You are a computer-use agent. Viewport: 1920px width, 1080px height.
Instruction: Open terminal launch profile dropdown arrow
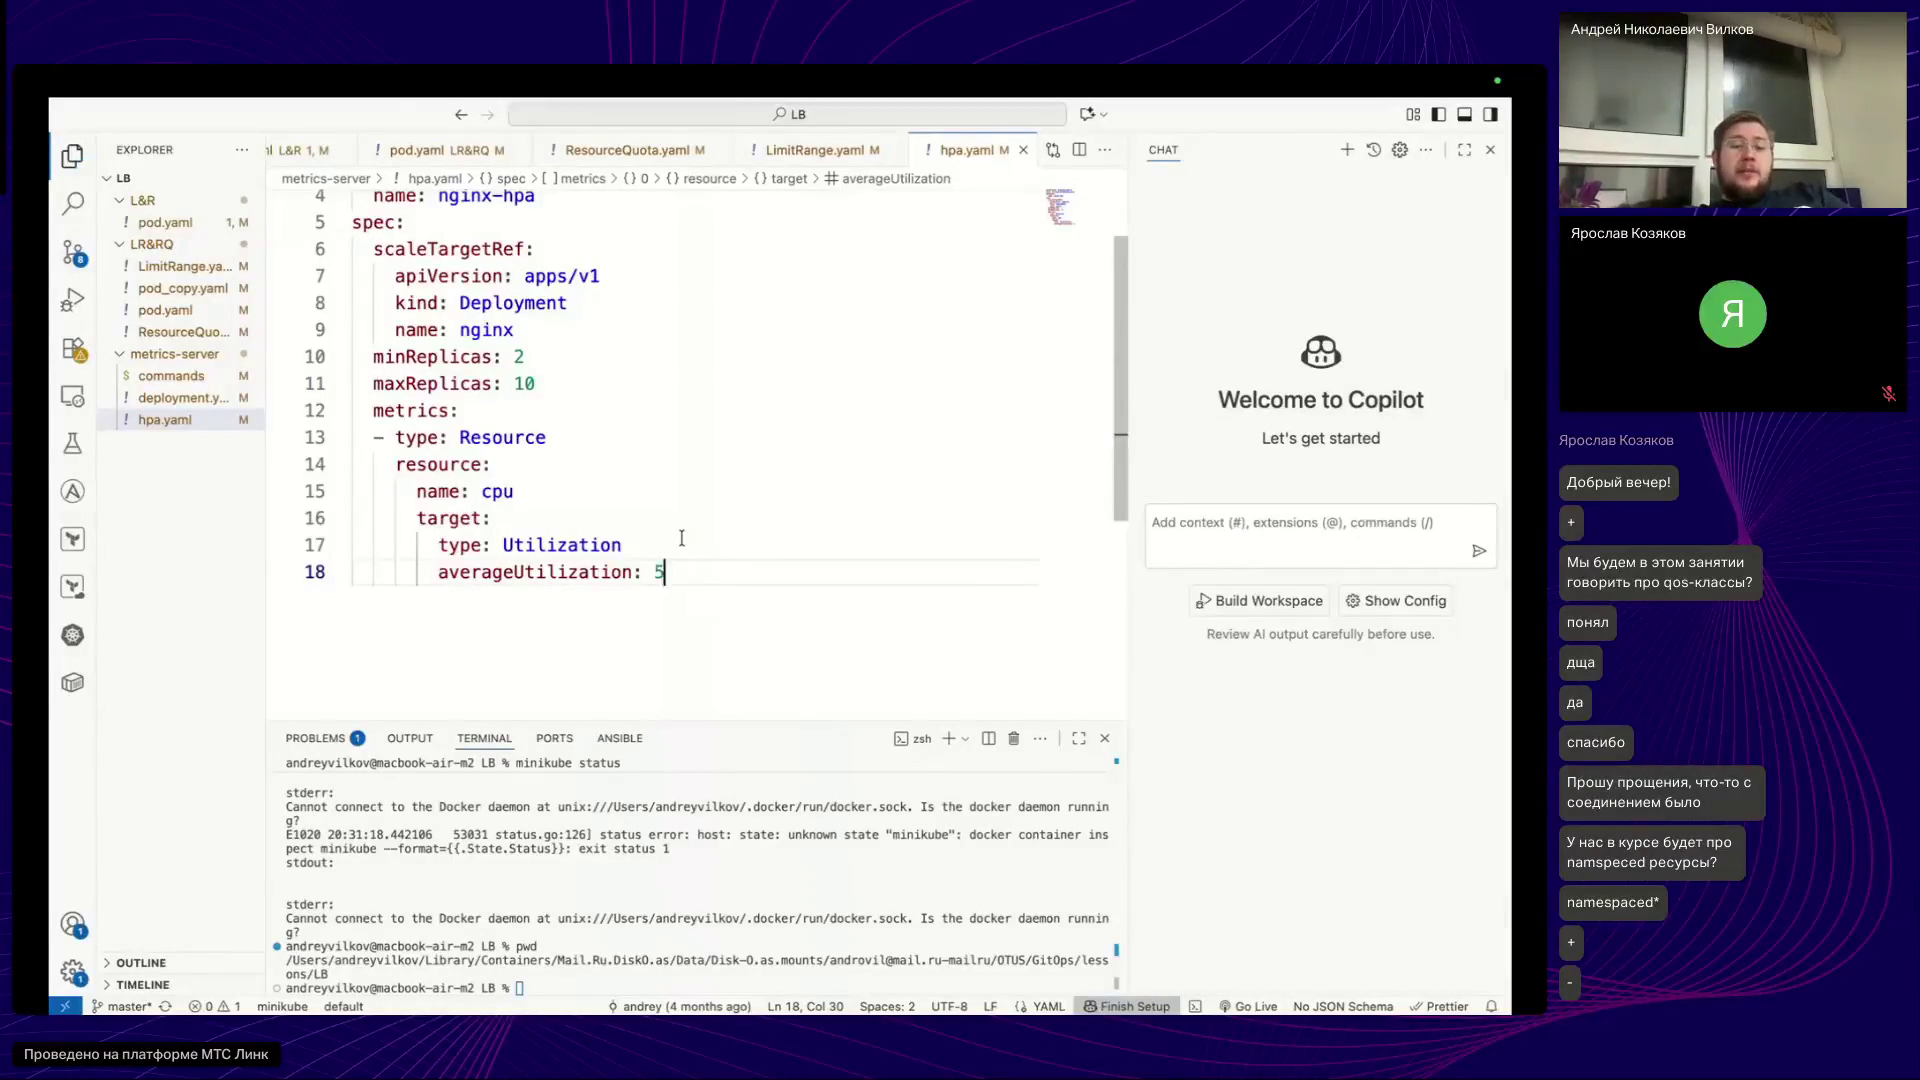pos(965,739)
